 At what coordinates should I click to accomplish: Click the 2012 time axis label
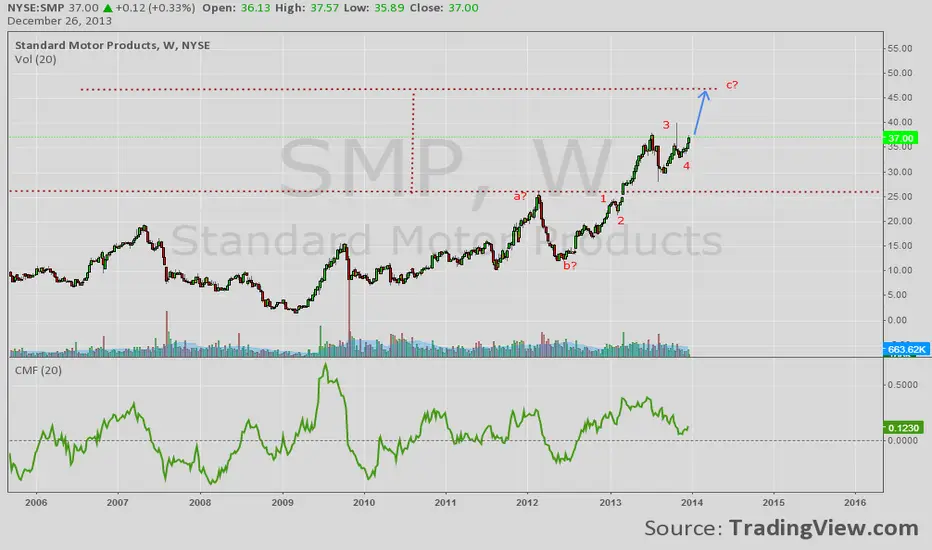(527, 502)
